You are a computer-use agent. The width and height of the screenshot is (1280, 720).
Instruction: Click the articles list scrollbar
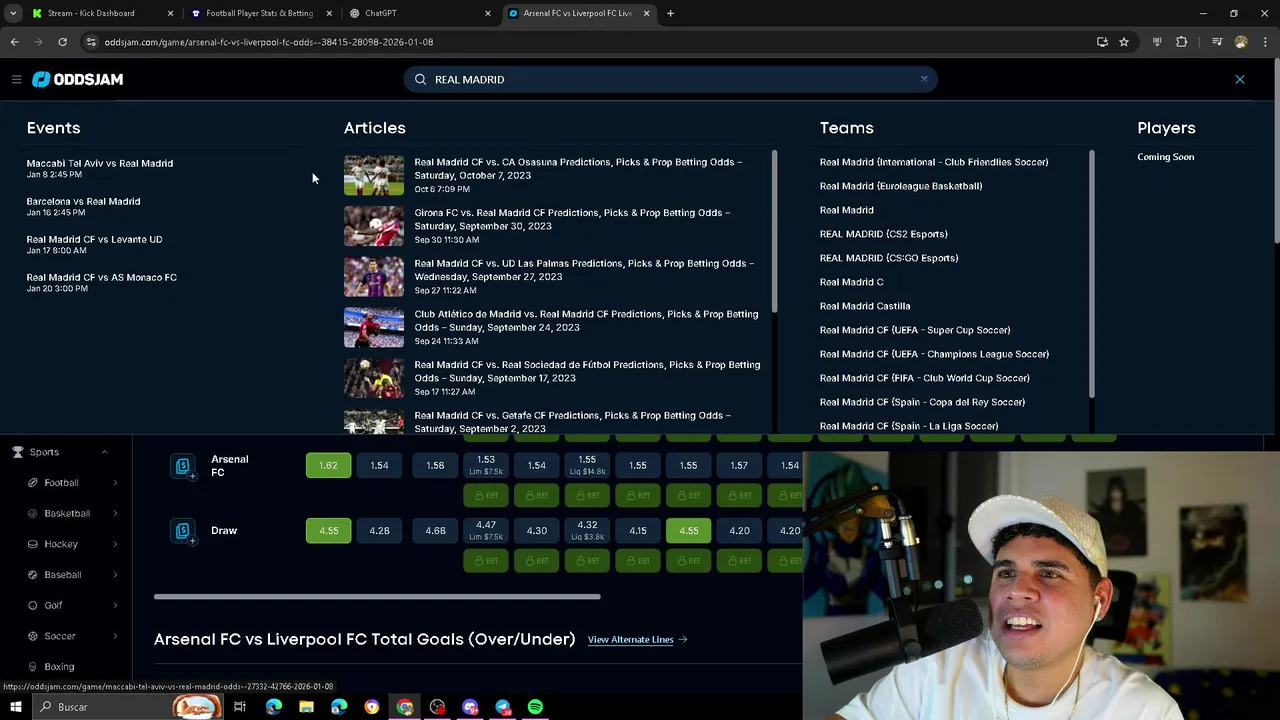coord(774,230)
